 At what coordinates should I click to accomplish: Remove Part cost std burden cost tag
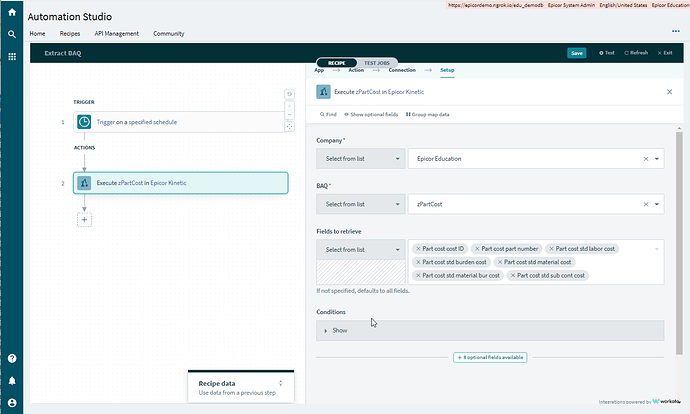(x=418, y=262)
